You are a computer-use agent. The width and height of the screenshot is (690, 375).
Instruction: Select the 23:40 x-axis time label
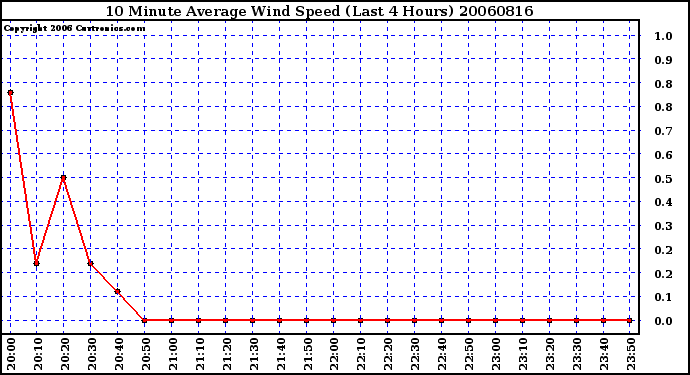click(604, 354)
